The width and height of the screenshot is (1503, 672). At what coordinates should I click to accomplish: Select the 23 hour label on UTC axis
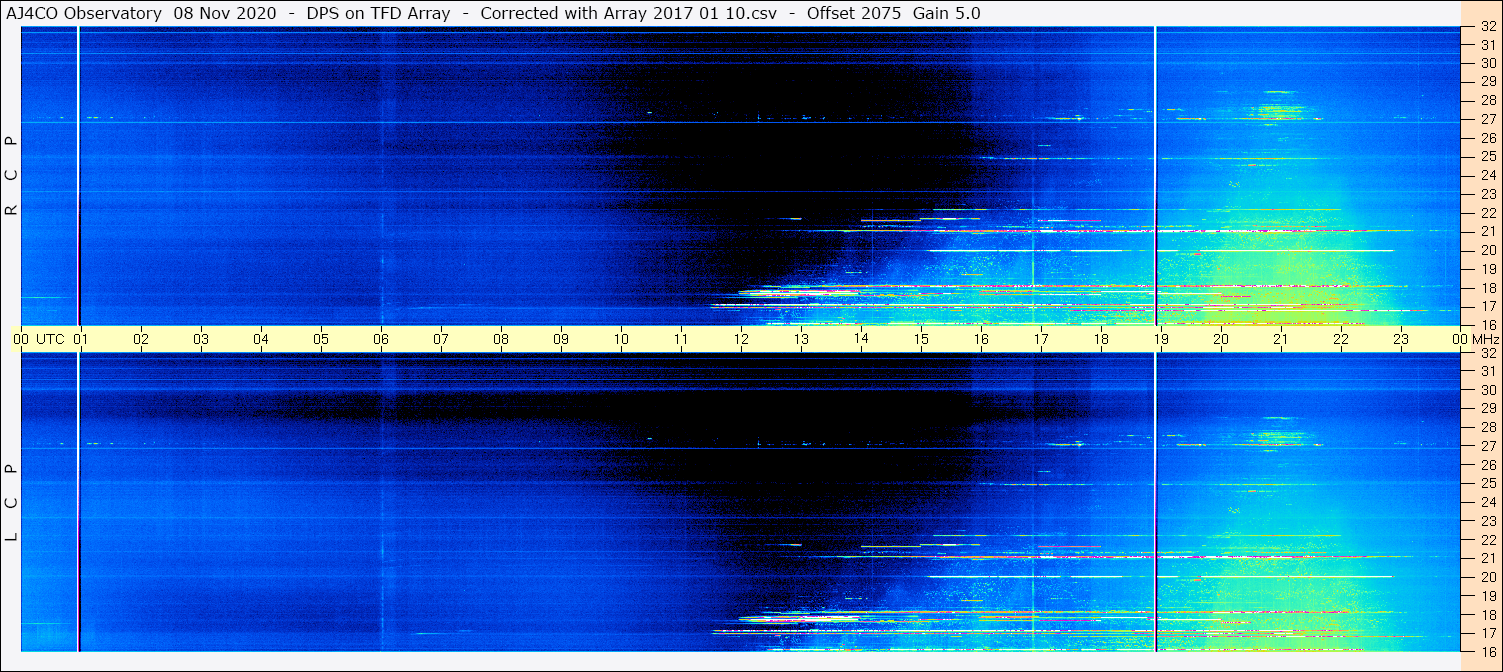pyautogui.click(x=1401, y=339)
